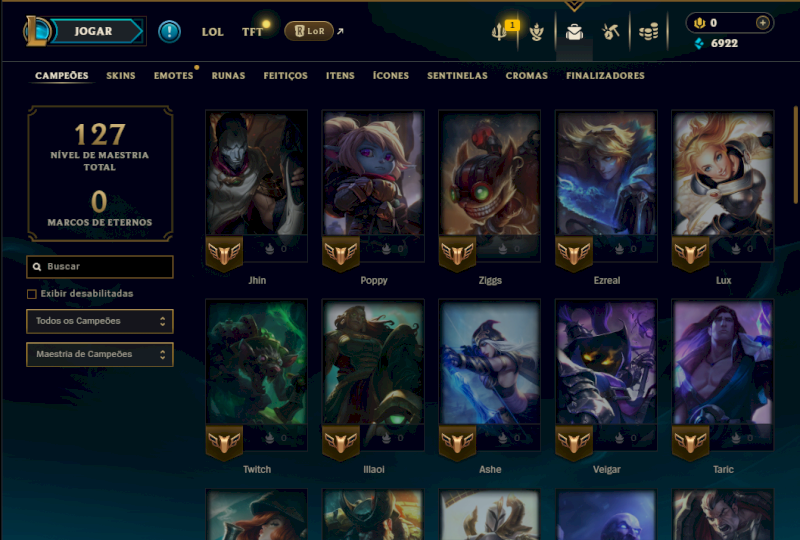Viewport: 800px width, 540px height.
Task: Click the Jhin mastery crest badge
Action: click(x=224, y=253)
